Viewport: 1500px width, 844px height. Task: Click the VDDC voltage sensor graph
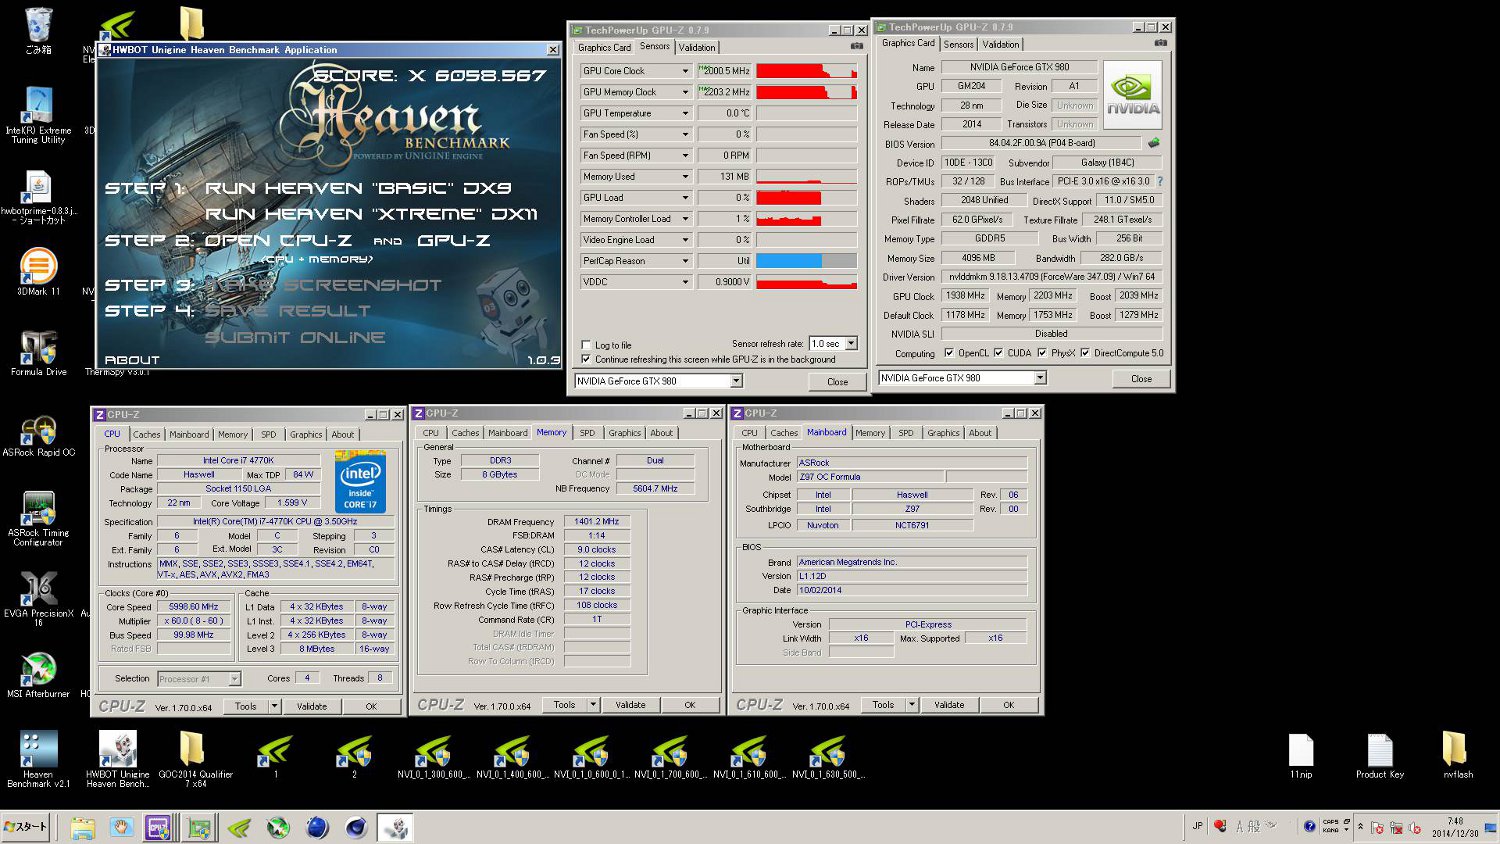click(806, 282)
